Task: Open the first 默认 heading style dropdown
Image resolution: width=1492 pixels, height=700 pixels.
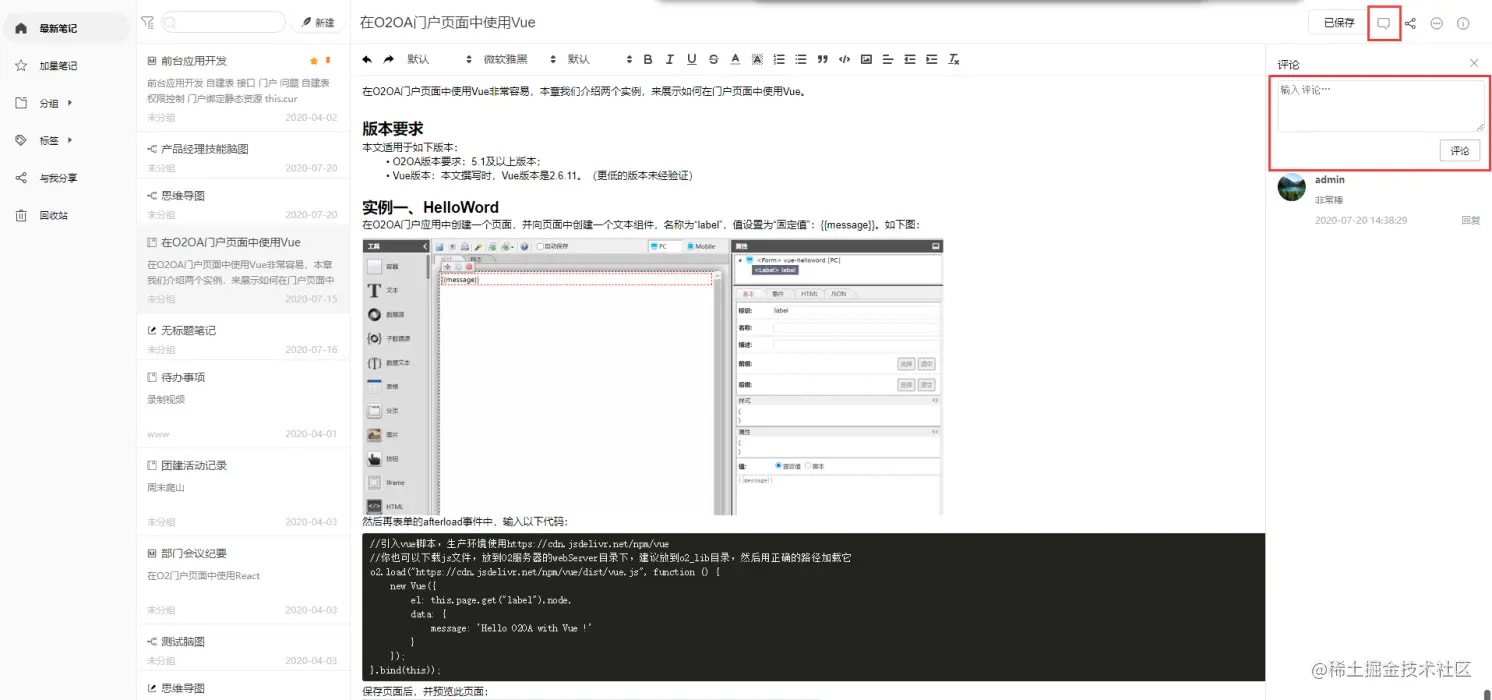Action: tap(439, 59)
